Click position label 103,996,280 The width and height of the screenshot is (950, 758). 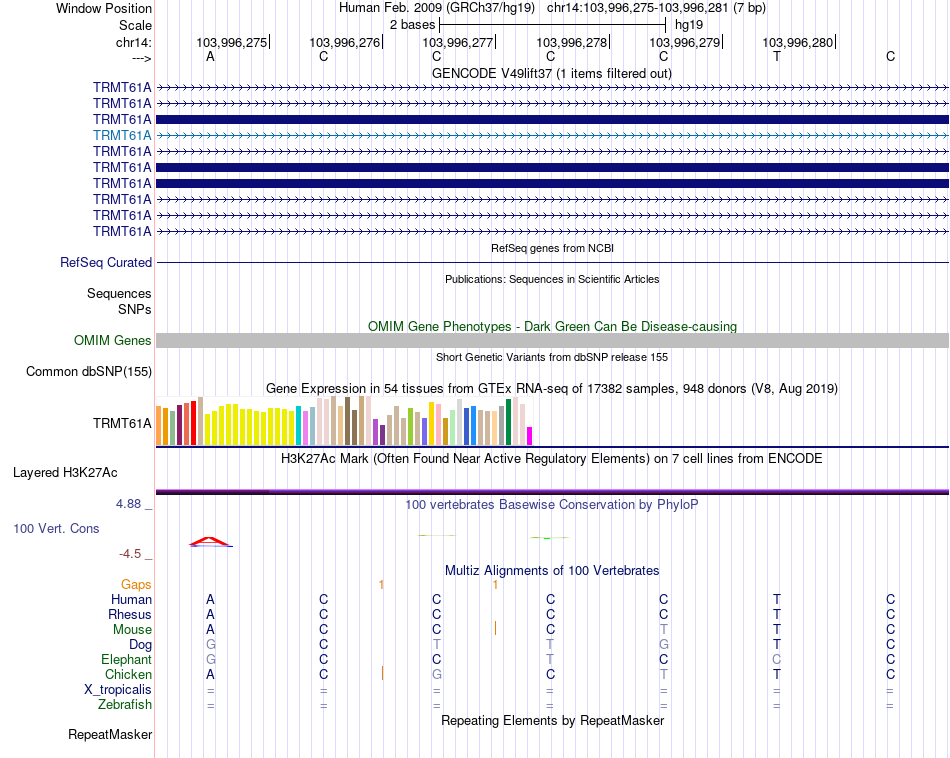coord(797,42)
